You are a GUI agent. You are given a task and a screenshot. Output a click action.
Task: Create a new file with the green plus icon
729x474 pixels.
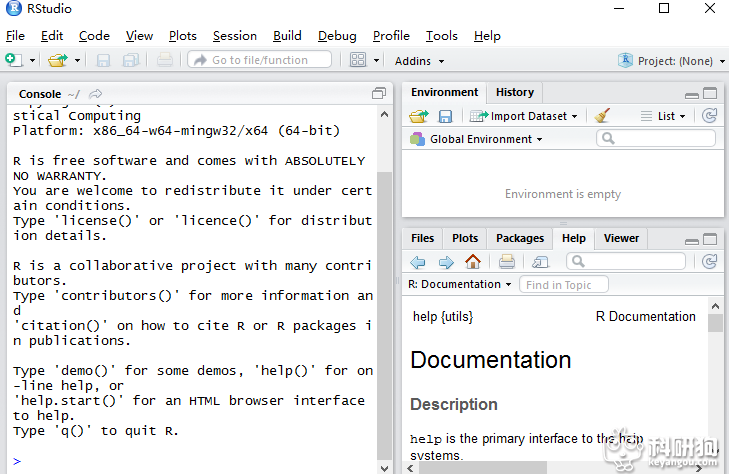click(x=13, y=60)
